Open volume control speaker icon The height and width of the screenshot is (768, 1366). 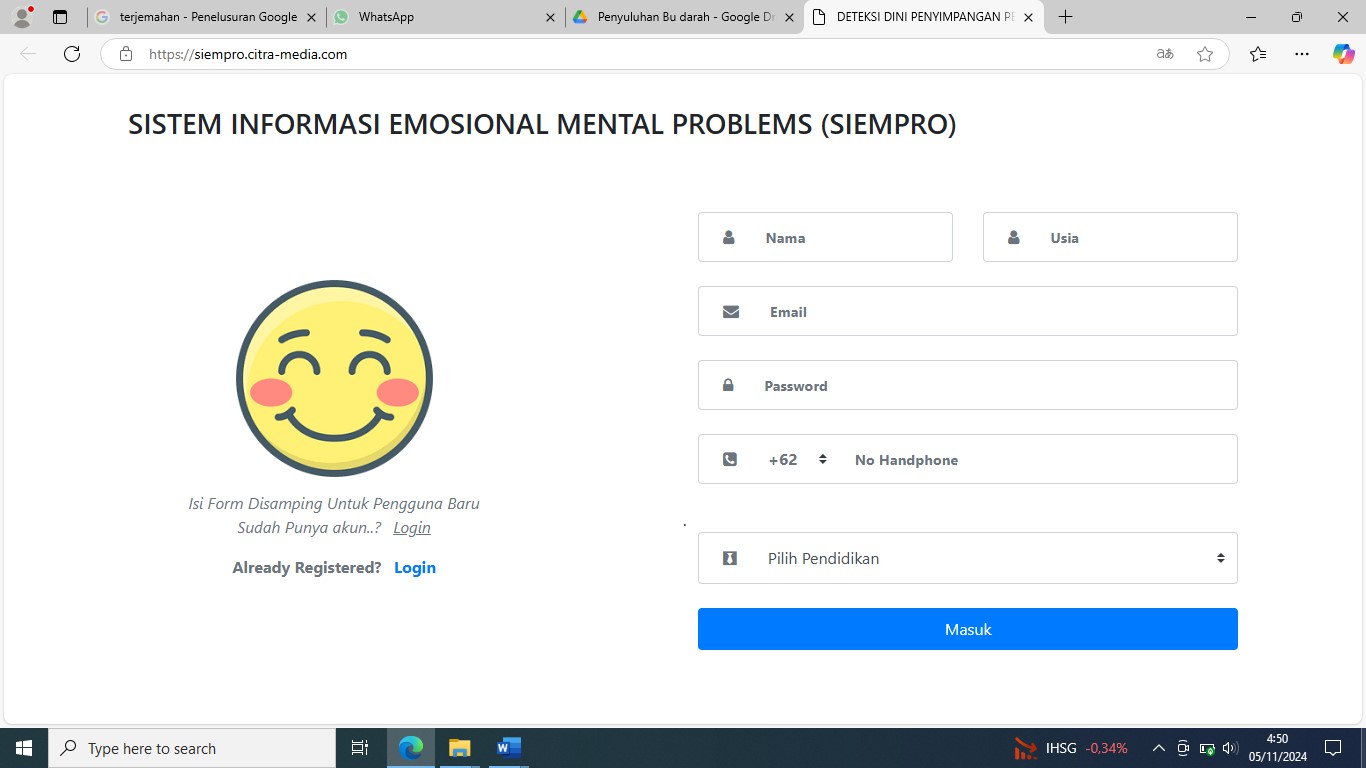coord(1230,748)
